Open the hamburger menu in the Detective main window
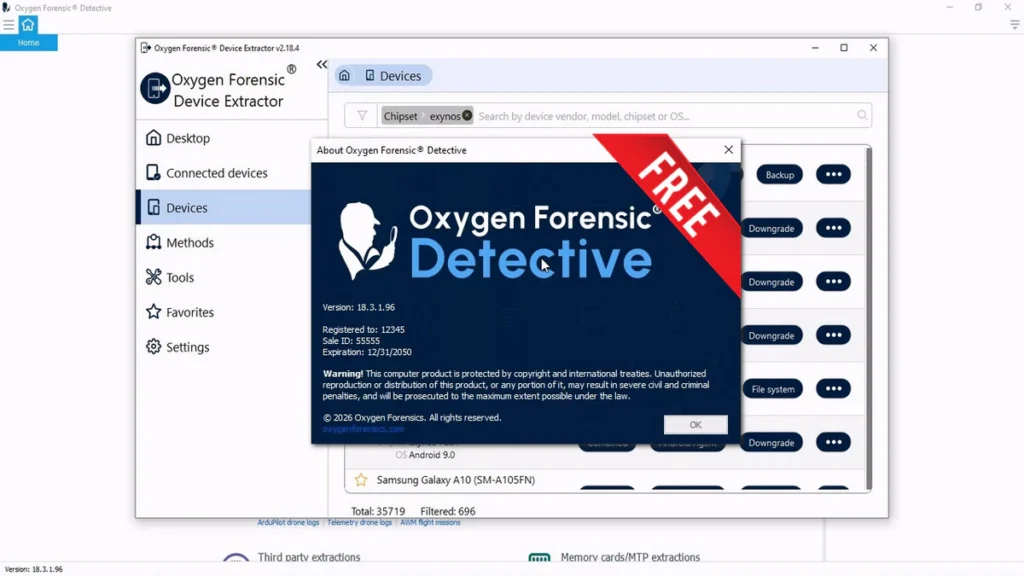1024x576 pixels. pyautogui.click(x=8, y=25)
